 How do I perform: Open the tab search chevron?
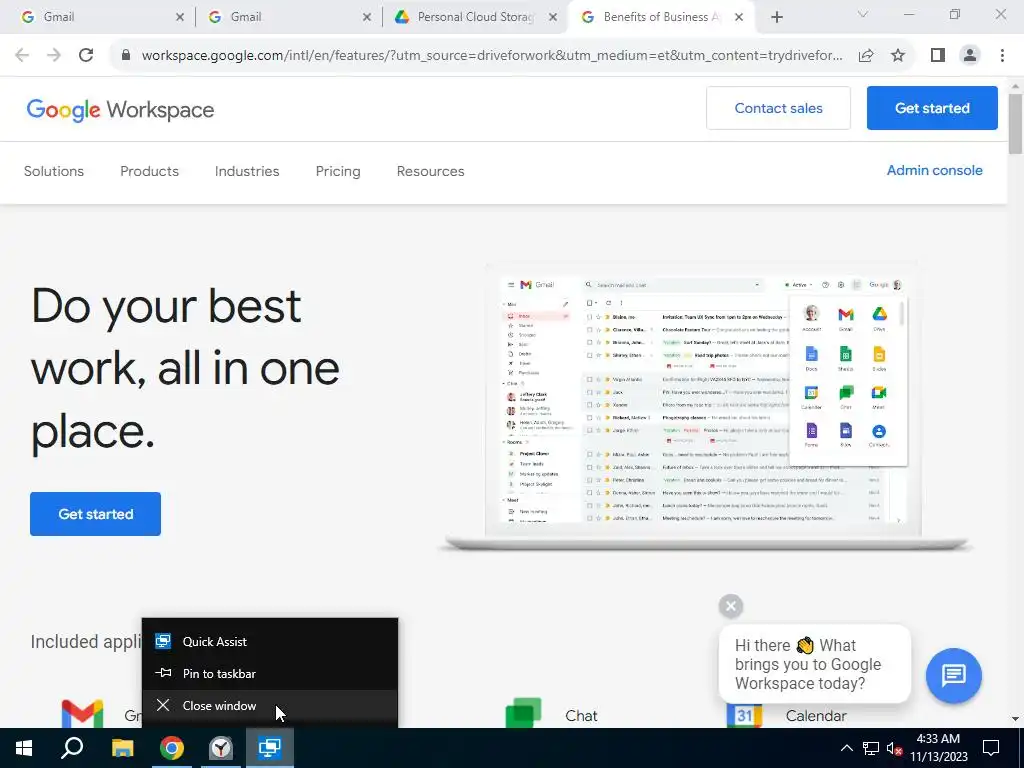(x=863, y=14)
